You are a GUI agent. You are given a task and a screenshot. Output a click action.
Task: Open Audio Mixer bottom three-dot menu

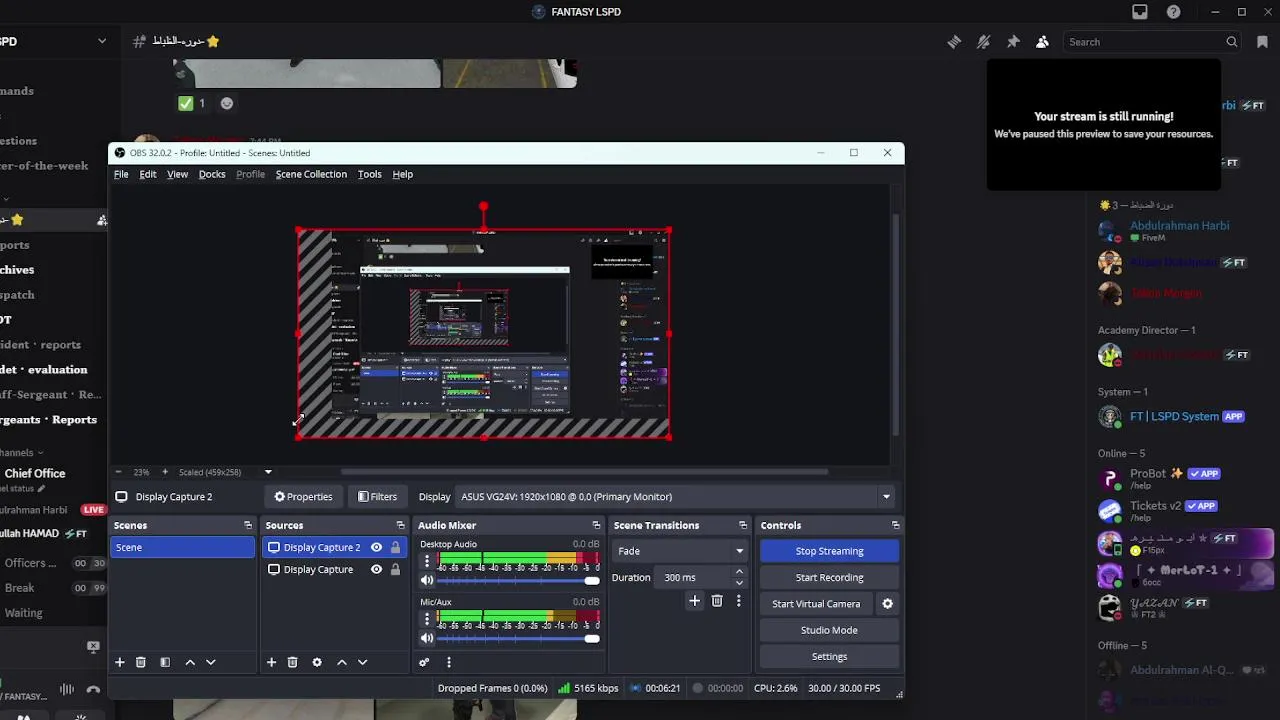(x=449, y=662)
